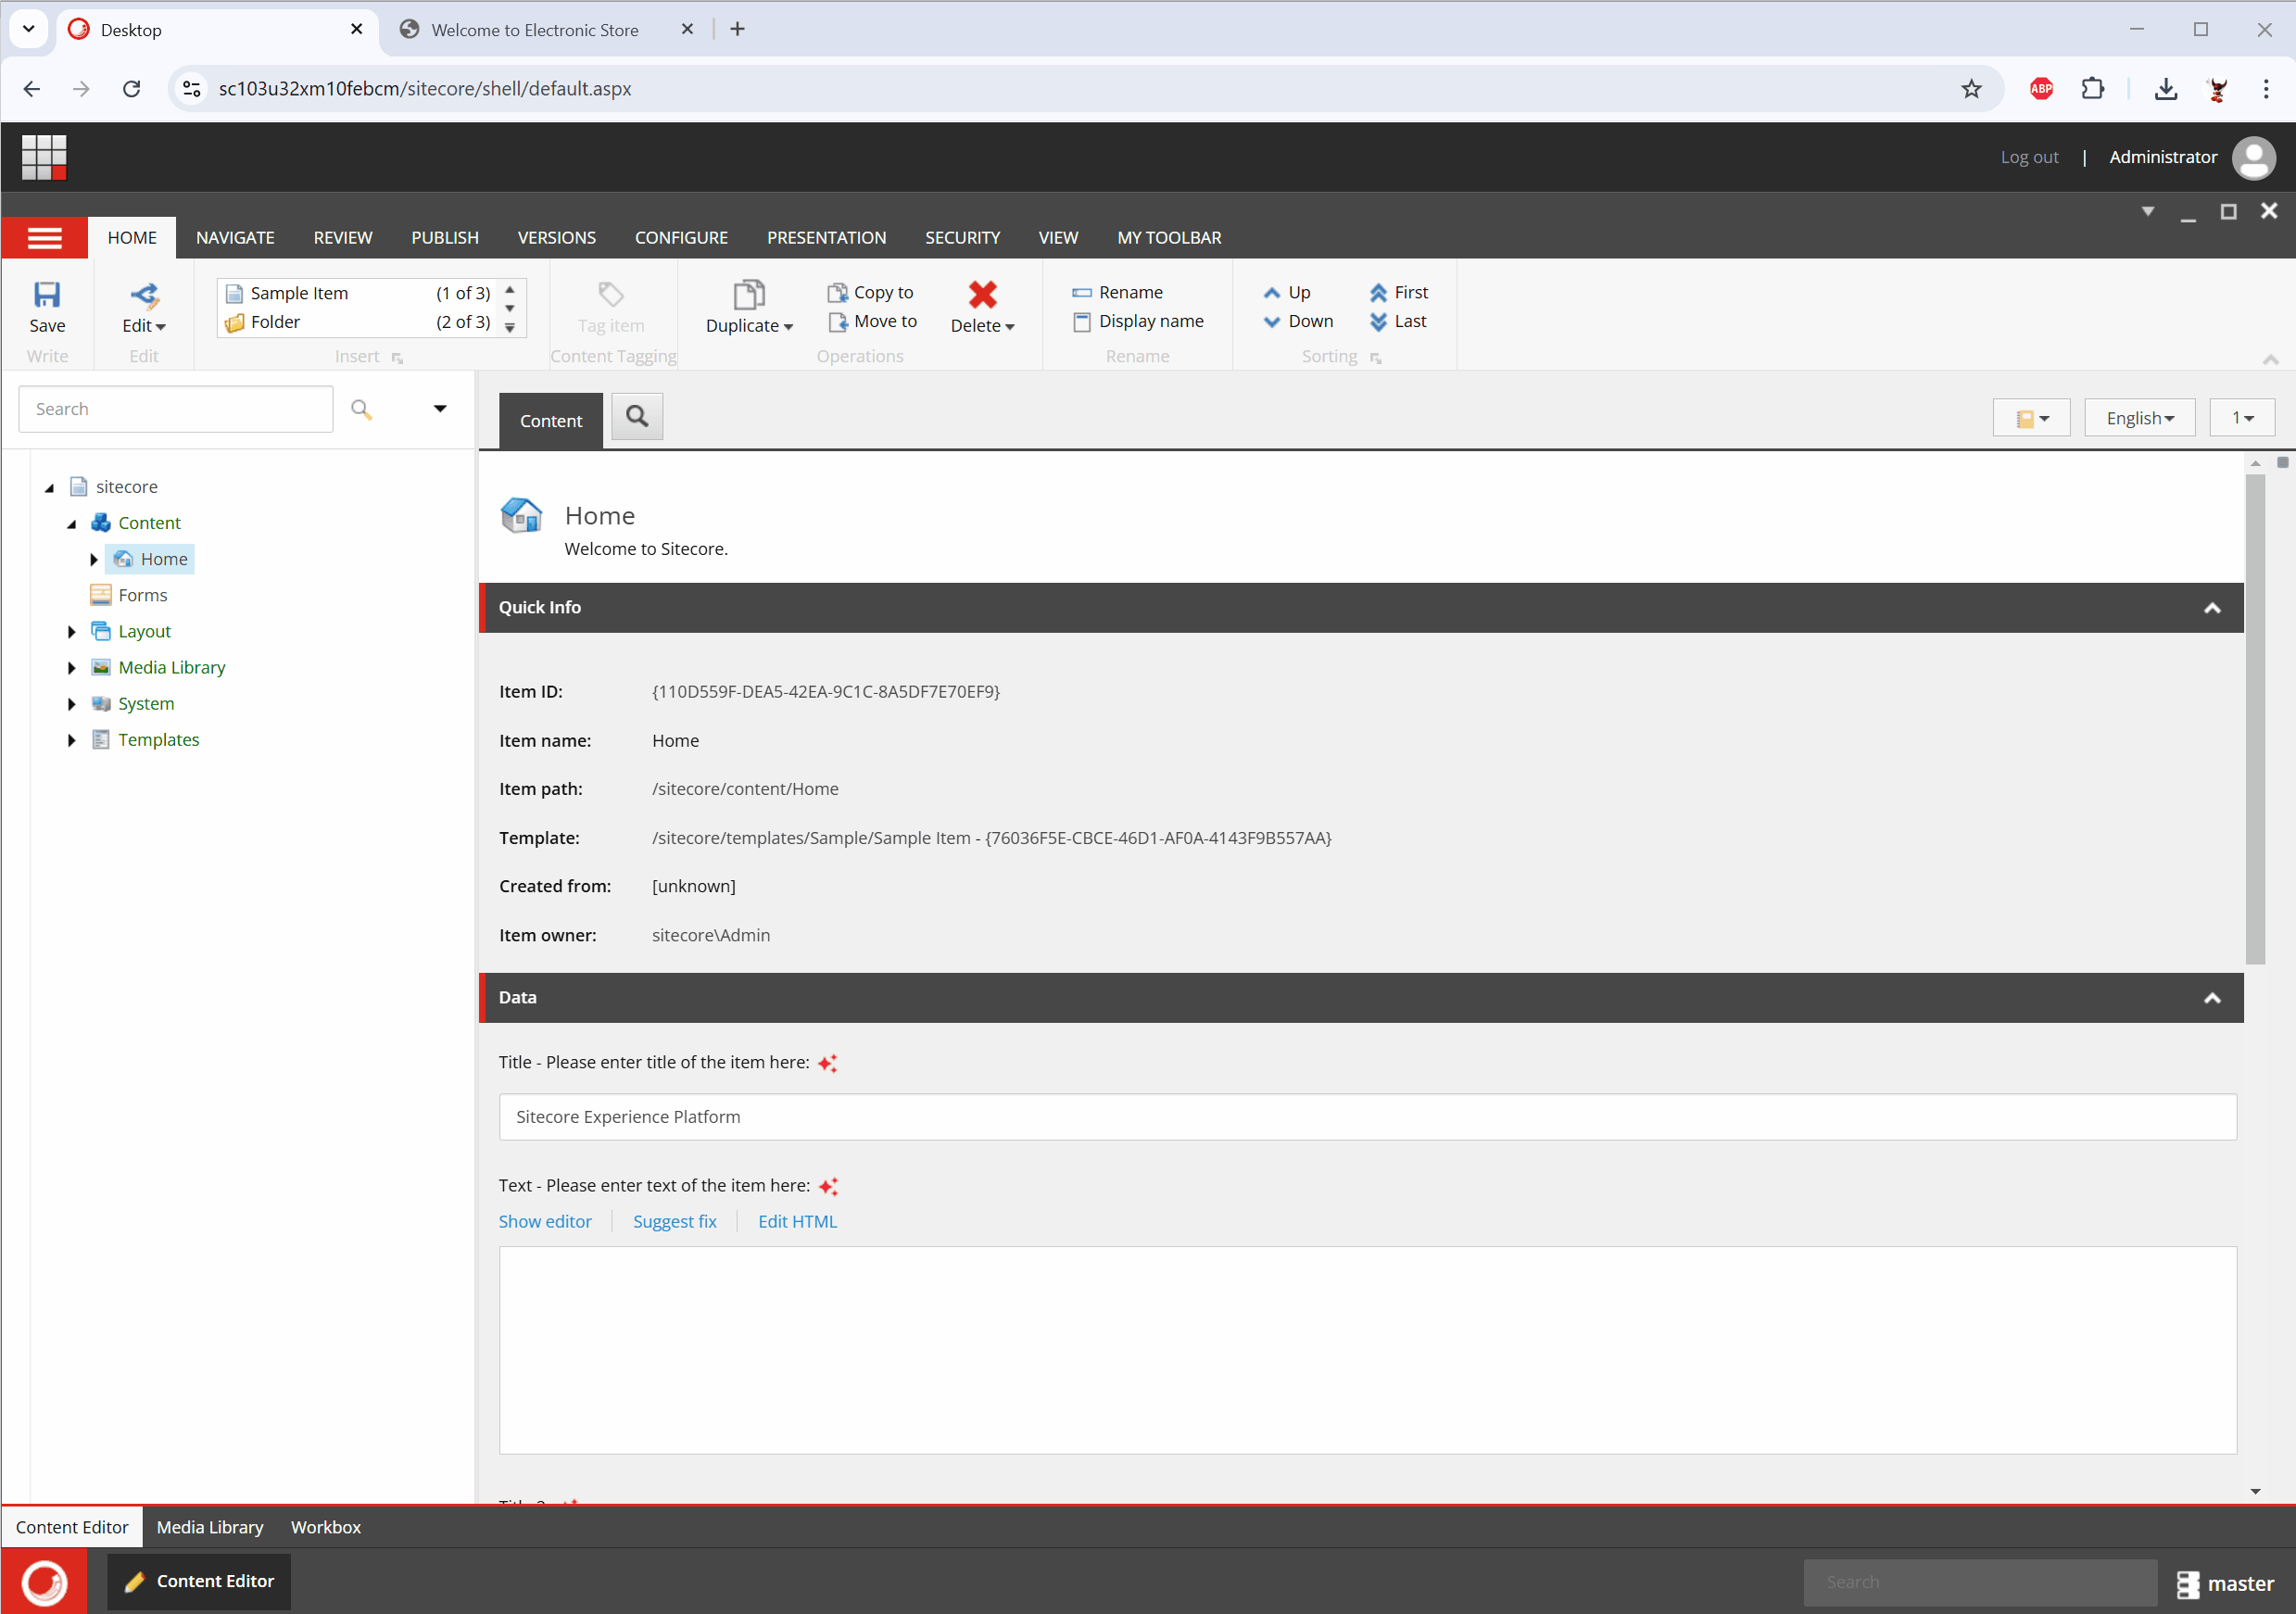The height and width of the screenshot is (1614, 2296).
Task: Collapse the Data section
Action: 2211,998
